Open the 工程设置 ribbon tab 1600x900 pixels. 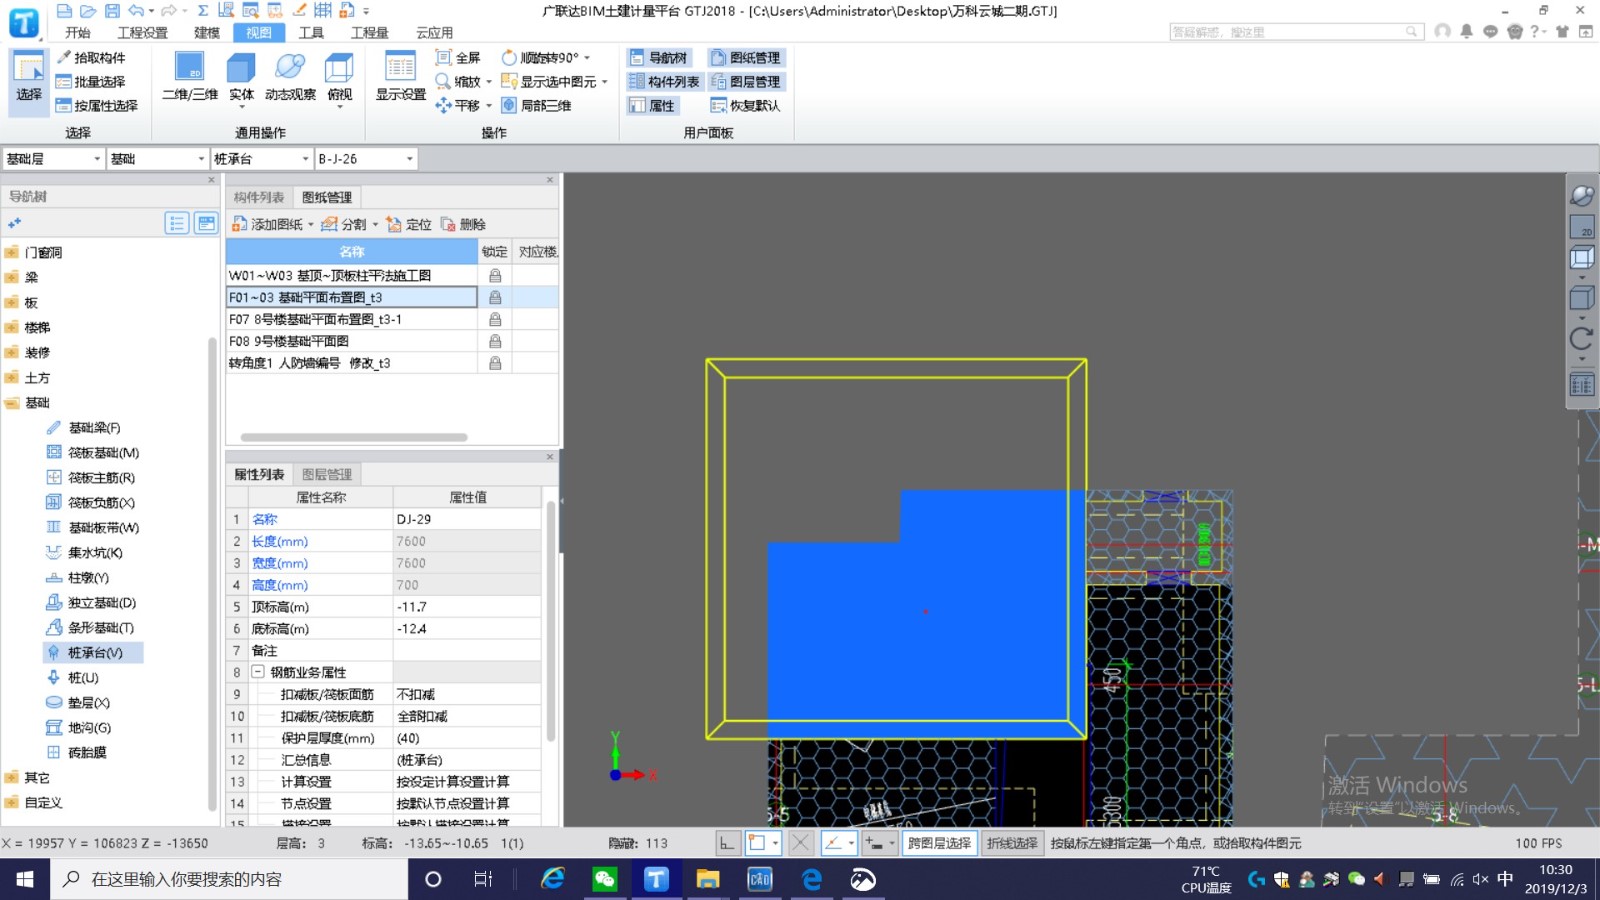click(x=143, y=33)
